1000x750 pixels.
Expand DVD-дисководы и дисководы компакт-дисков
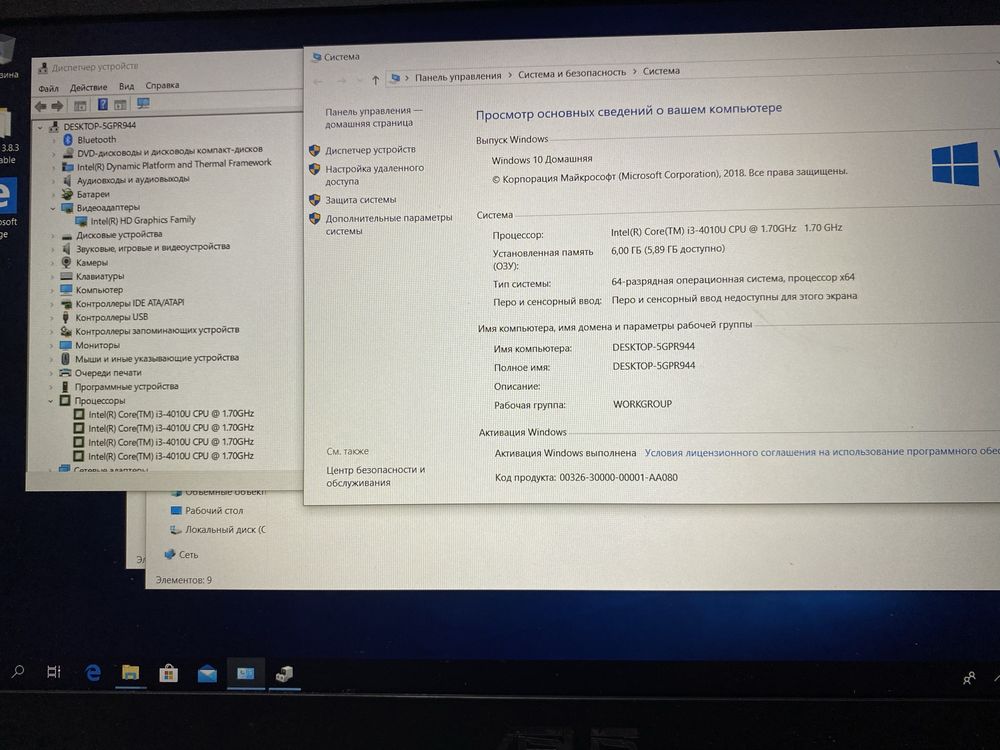(x=55, y=154)
